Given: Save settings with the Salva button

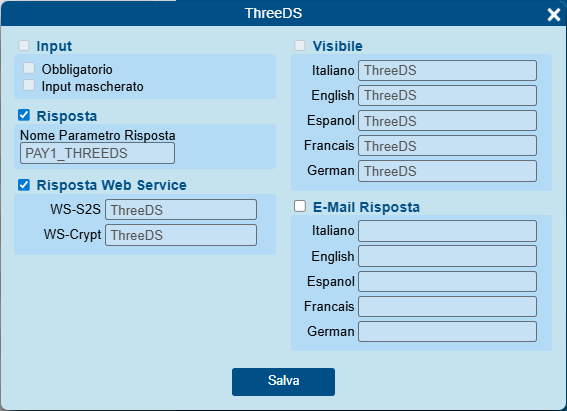Looking at the screenshot, I should [x=284, y=382].
